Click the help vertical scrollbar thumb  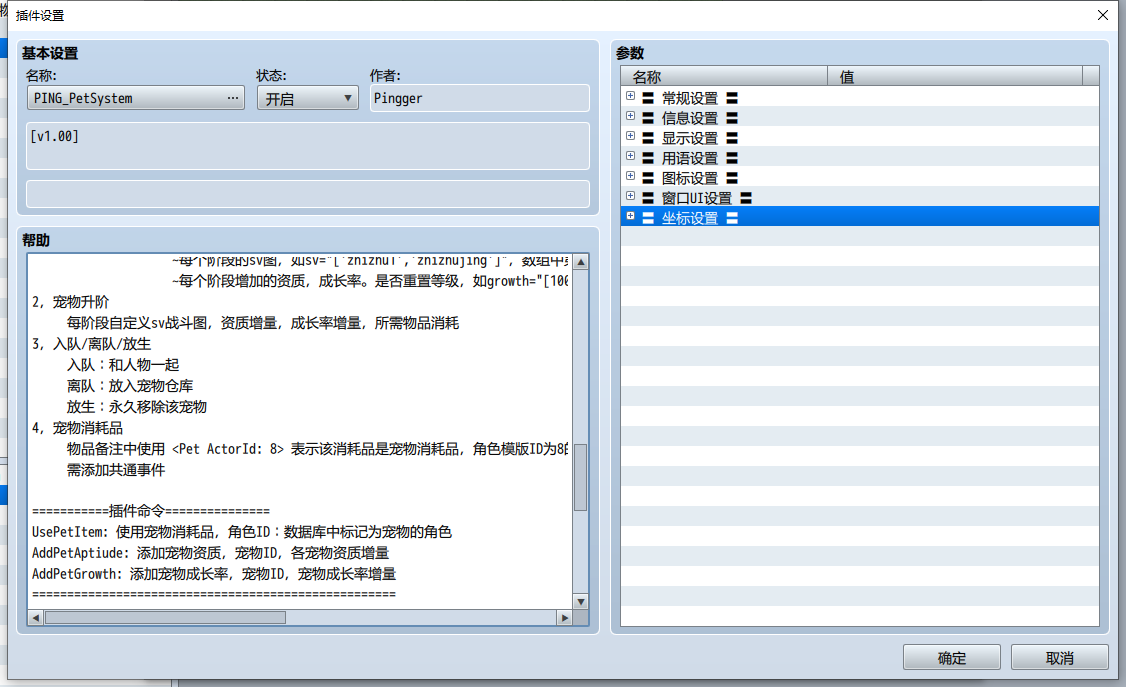click(581, 477)
